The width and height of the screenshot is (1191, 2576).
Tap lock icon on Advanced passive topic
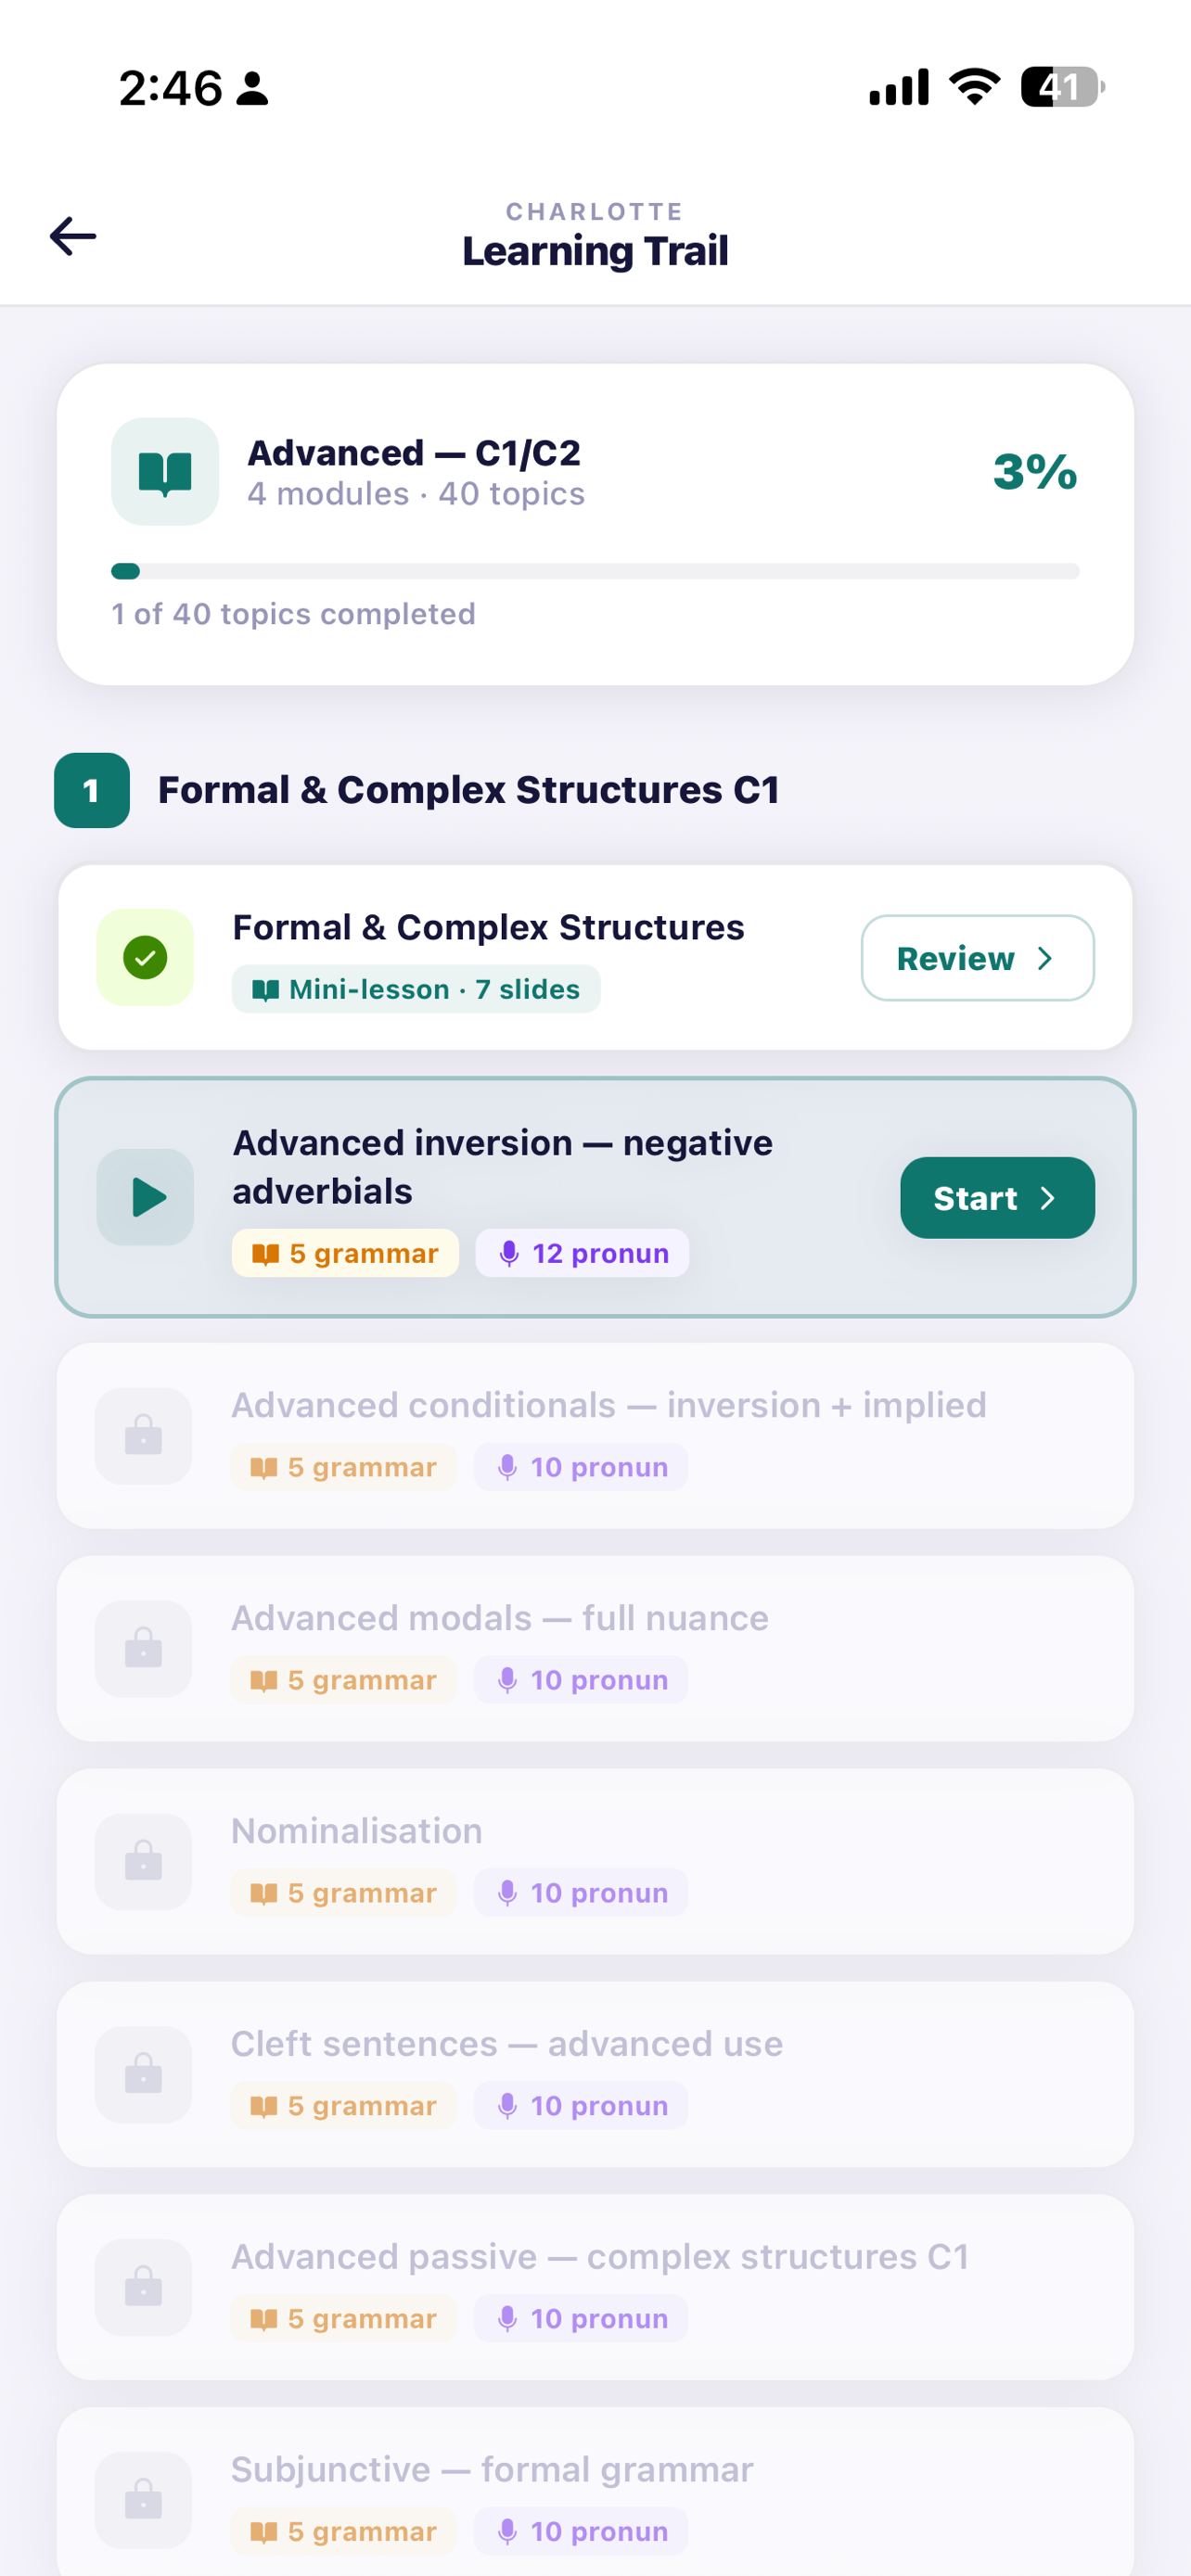pyautogui.click(x=143, y=2288)
